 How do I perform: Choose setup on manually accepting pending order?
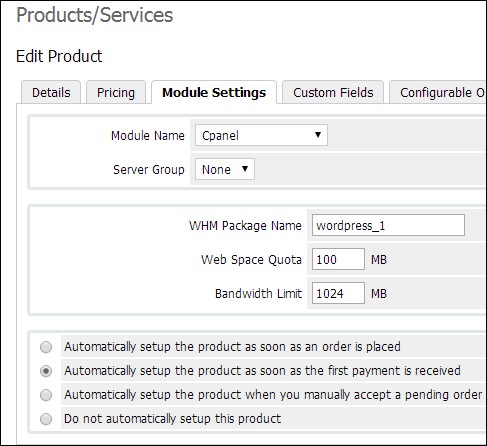click(46, 395)
